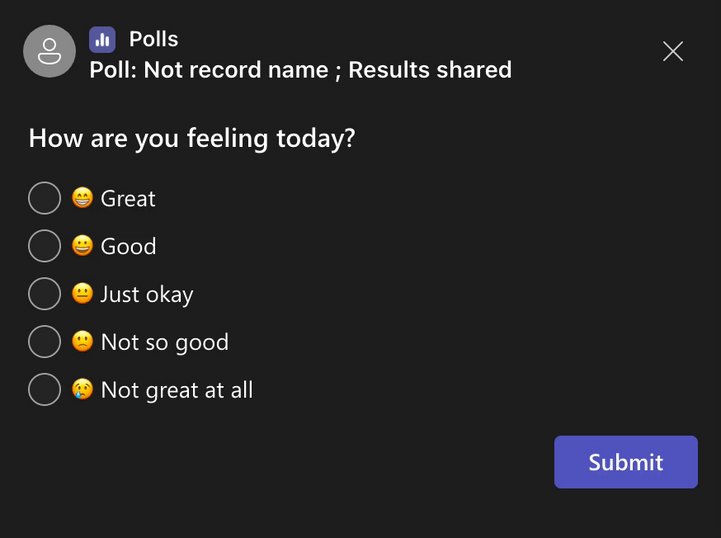Select the Not great at all radio button

45,389
